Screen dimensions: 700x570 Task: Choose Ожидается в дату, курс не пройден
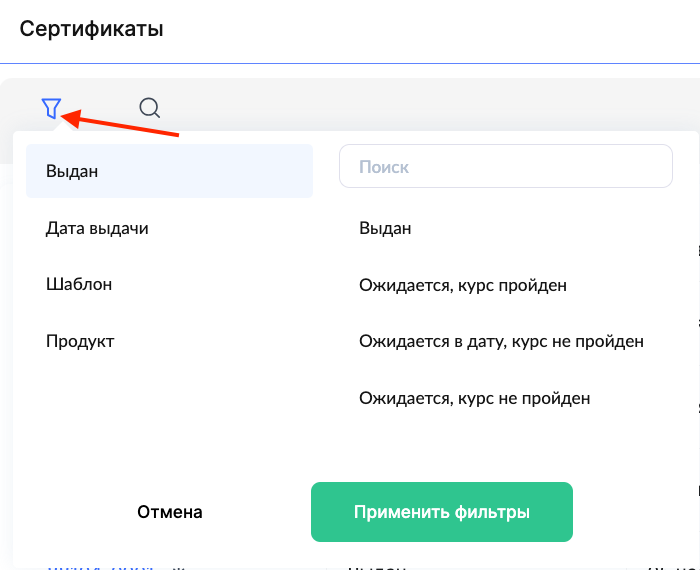point(501,341)
